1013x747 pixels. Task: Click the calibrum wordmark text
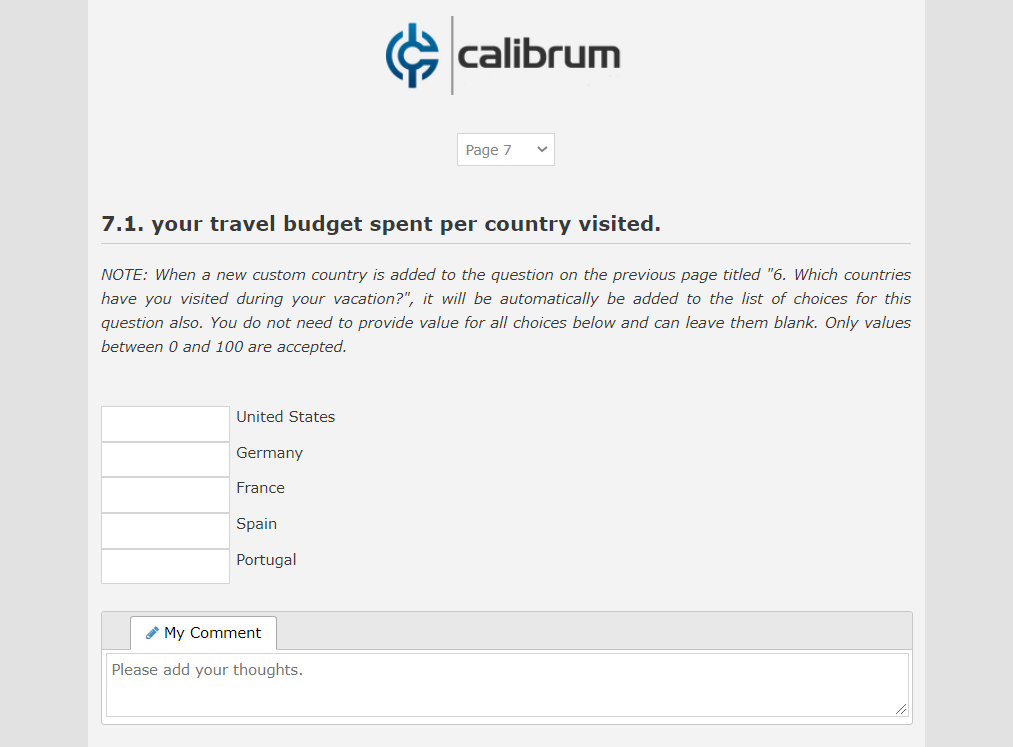(538, 55)
